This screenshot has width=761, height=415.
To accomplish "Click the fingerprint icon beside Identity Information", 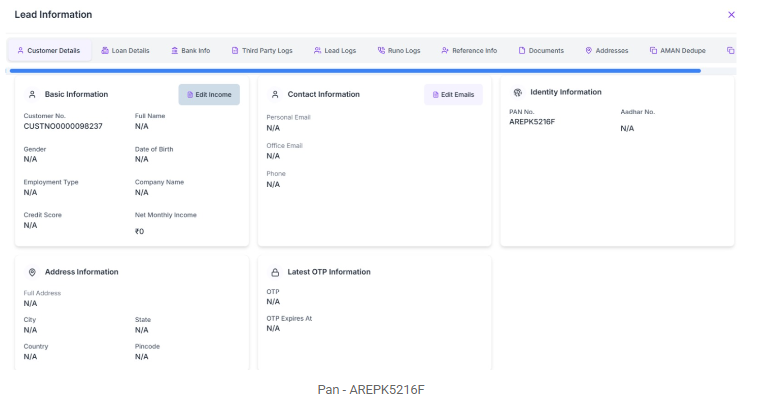I will [x=518, y=92].
